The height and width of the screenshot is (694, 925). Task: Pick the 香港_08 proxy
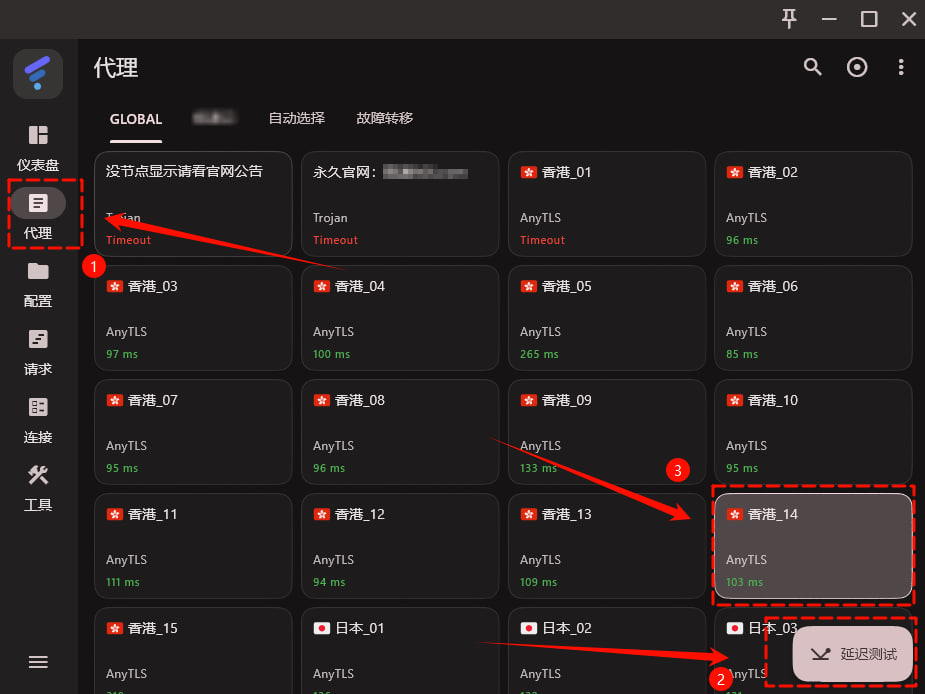click(x=400, y=432)
